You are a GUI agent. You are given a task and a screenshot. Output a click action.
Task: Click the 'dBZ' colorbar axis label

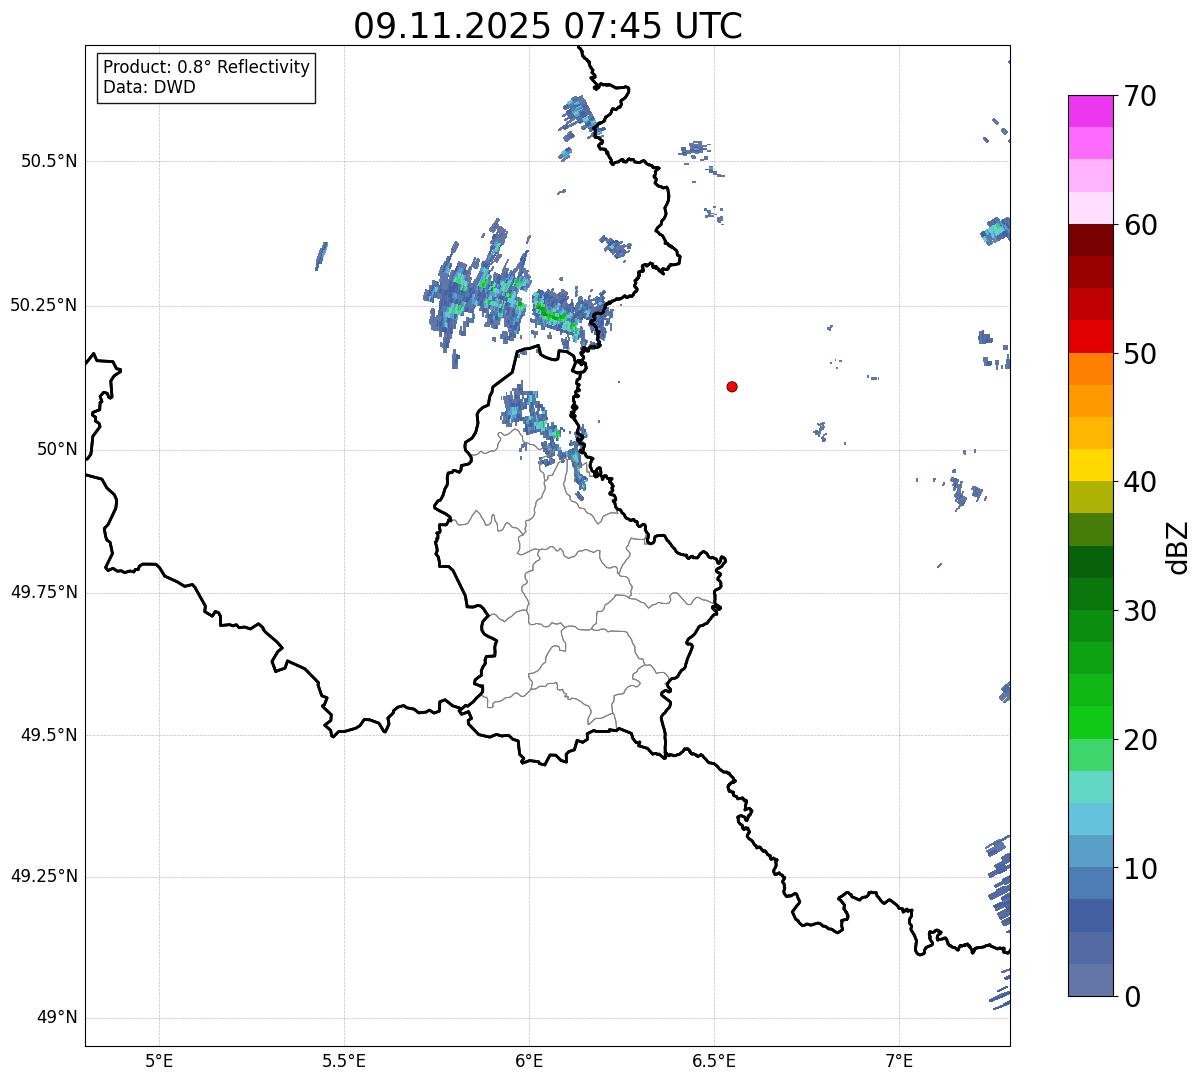pos(1179,547)
